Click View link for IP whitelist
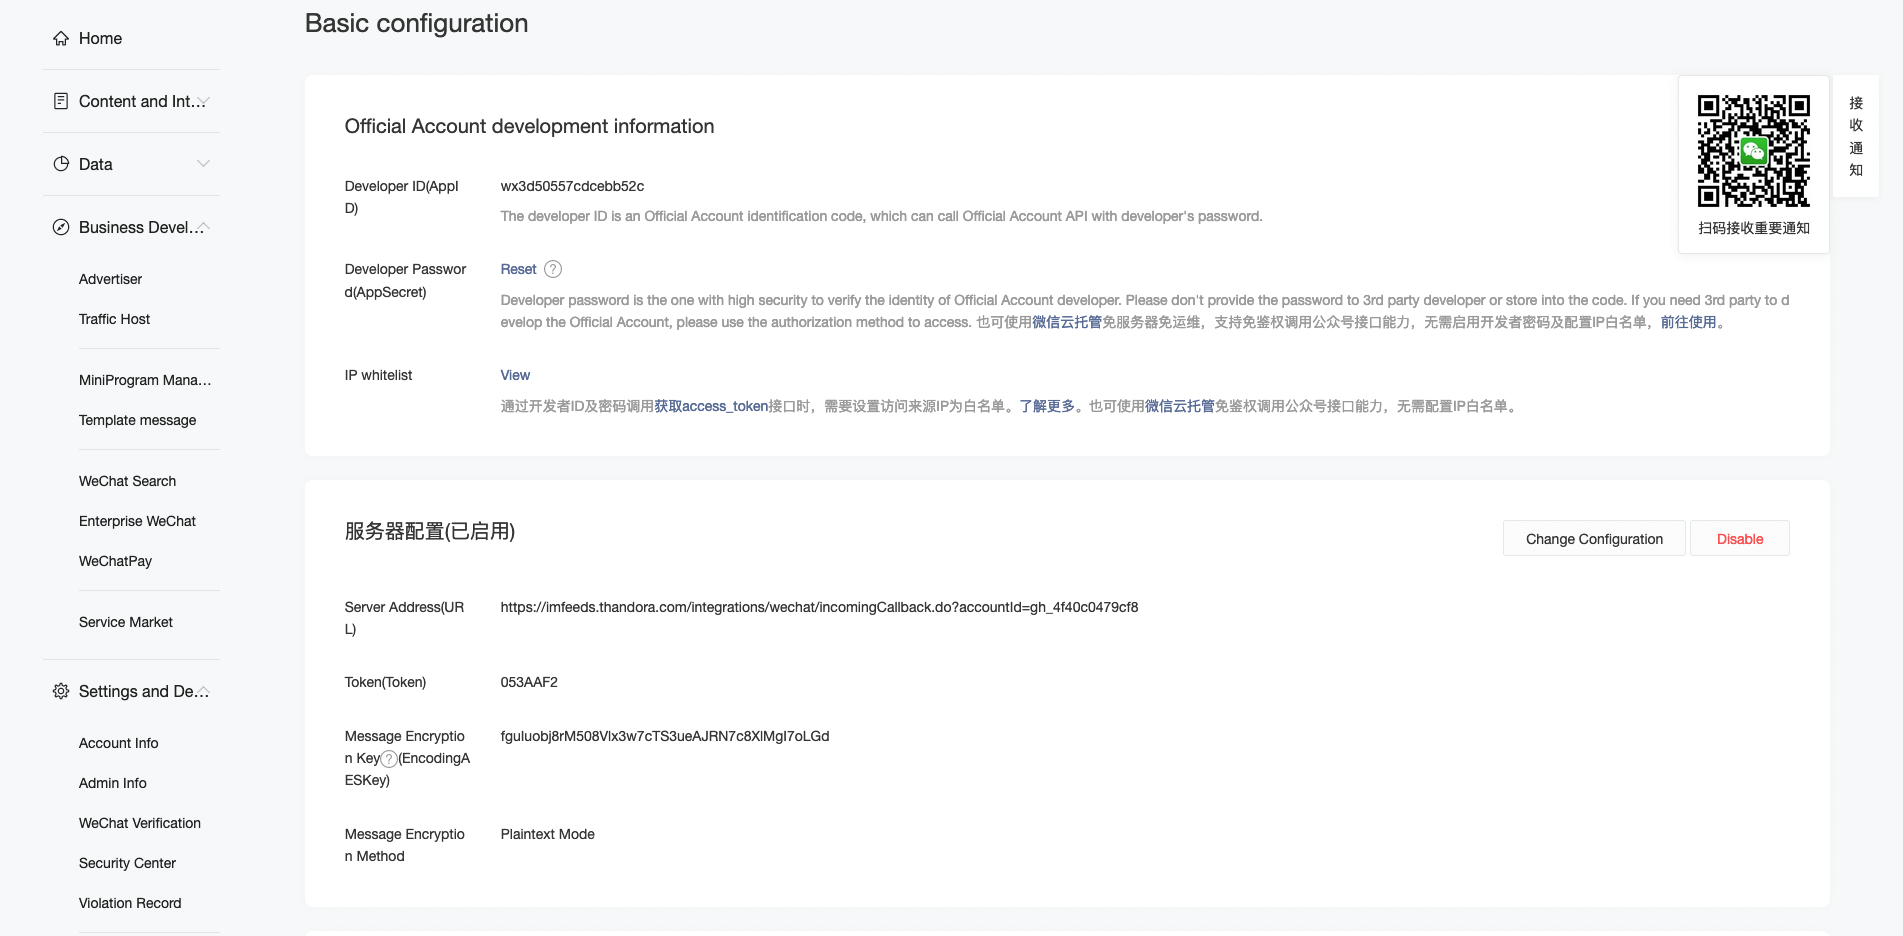Screen dimensions: 1903x936 point(515,375)
